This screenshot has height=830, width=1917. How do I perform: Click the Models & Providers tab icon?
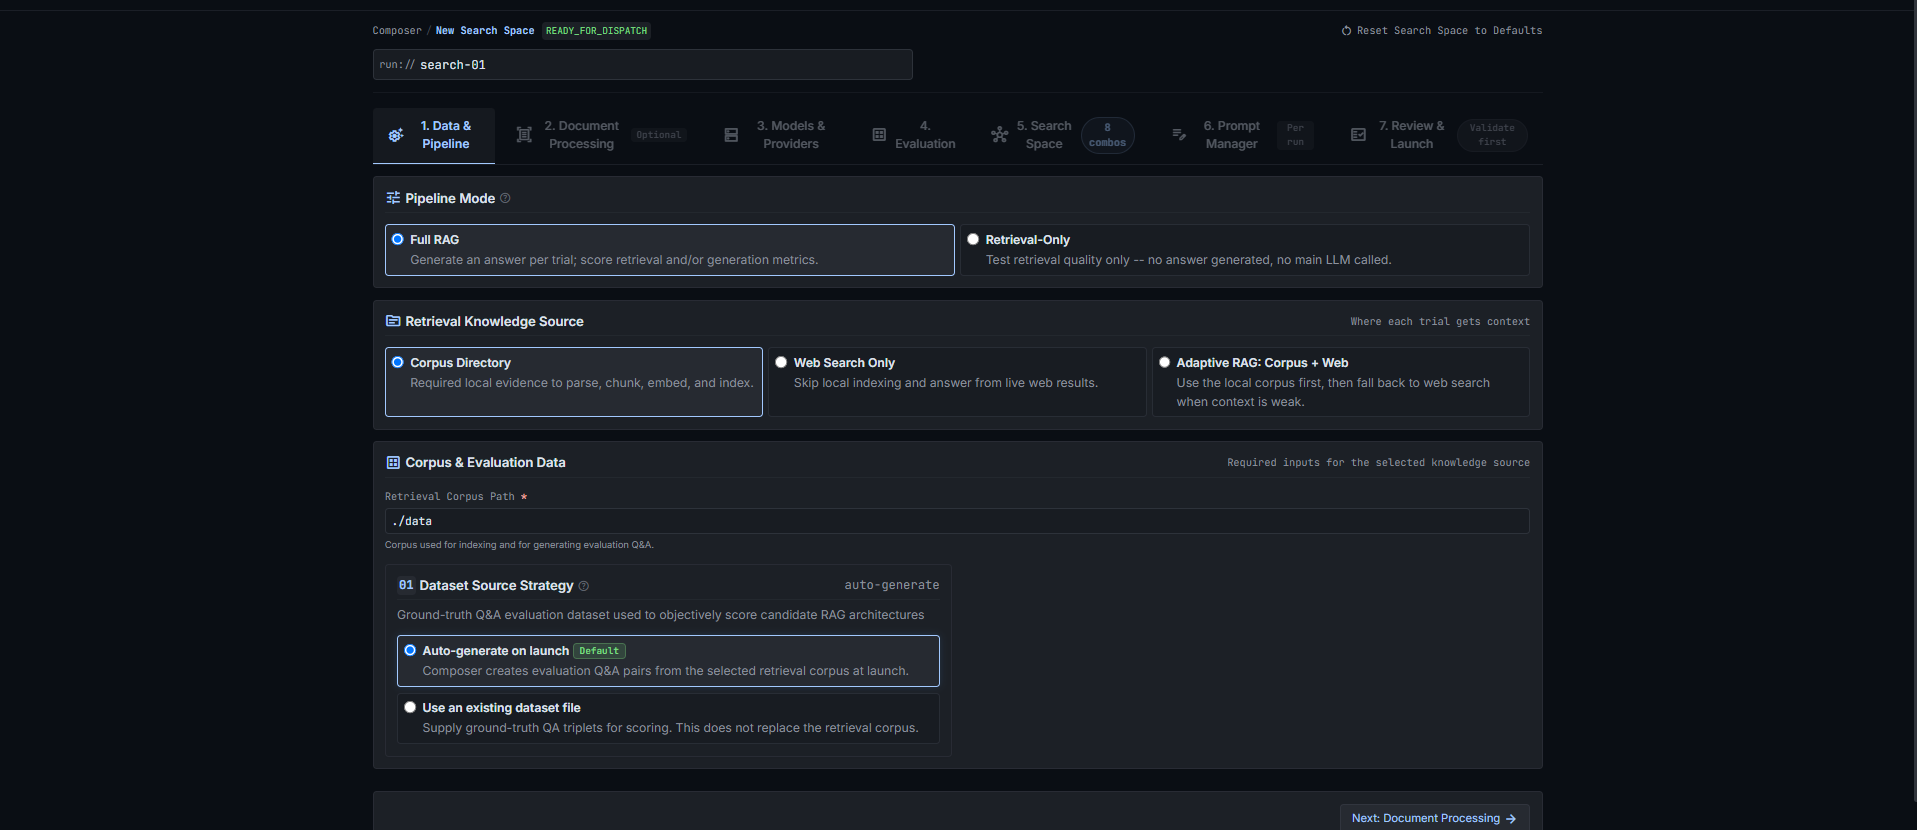tap(731, 135)
